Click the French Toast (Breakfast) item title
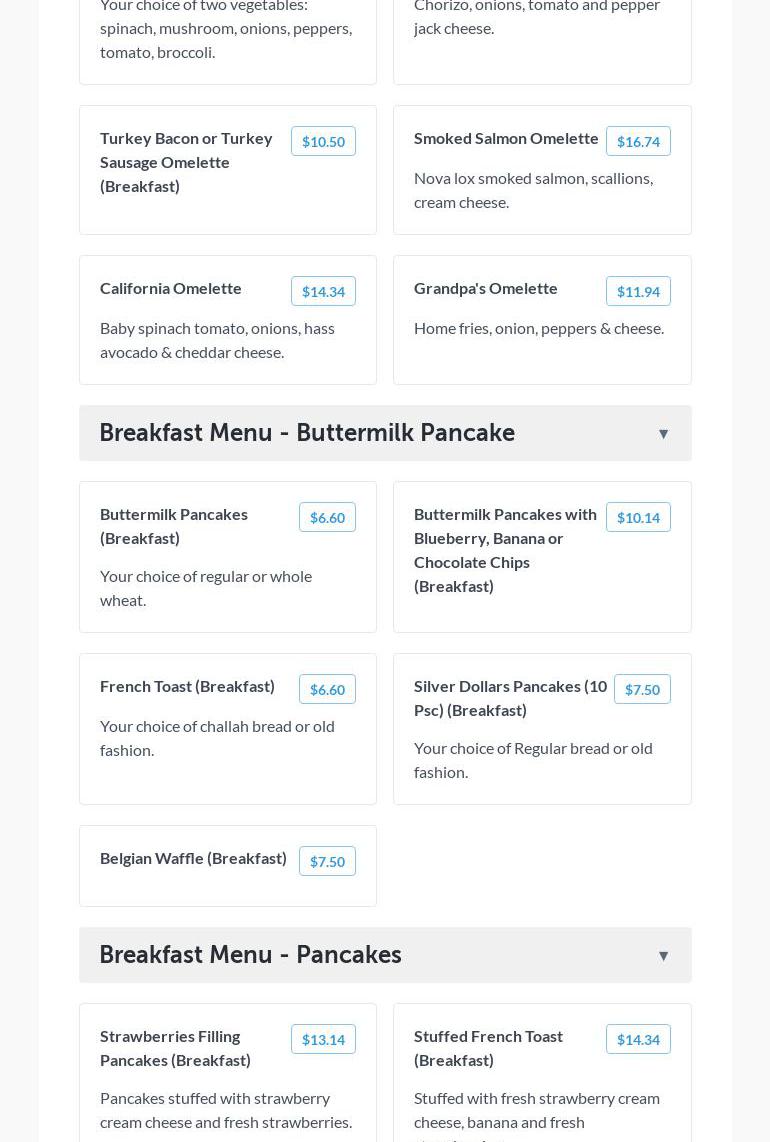Image resolution: width=770 pixels, height=1142 pixels. pyautogui.click(x=187, y=686)
